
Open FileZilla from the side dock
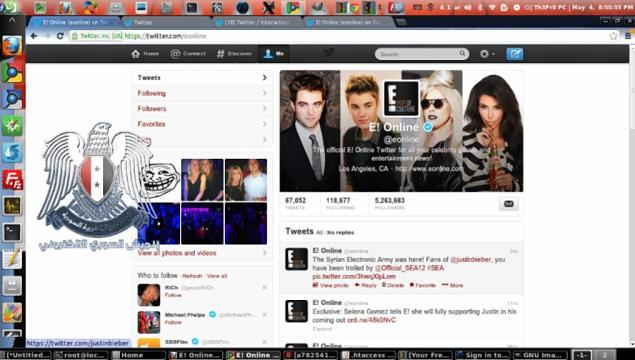click(12, 179)
